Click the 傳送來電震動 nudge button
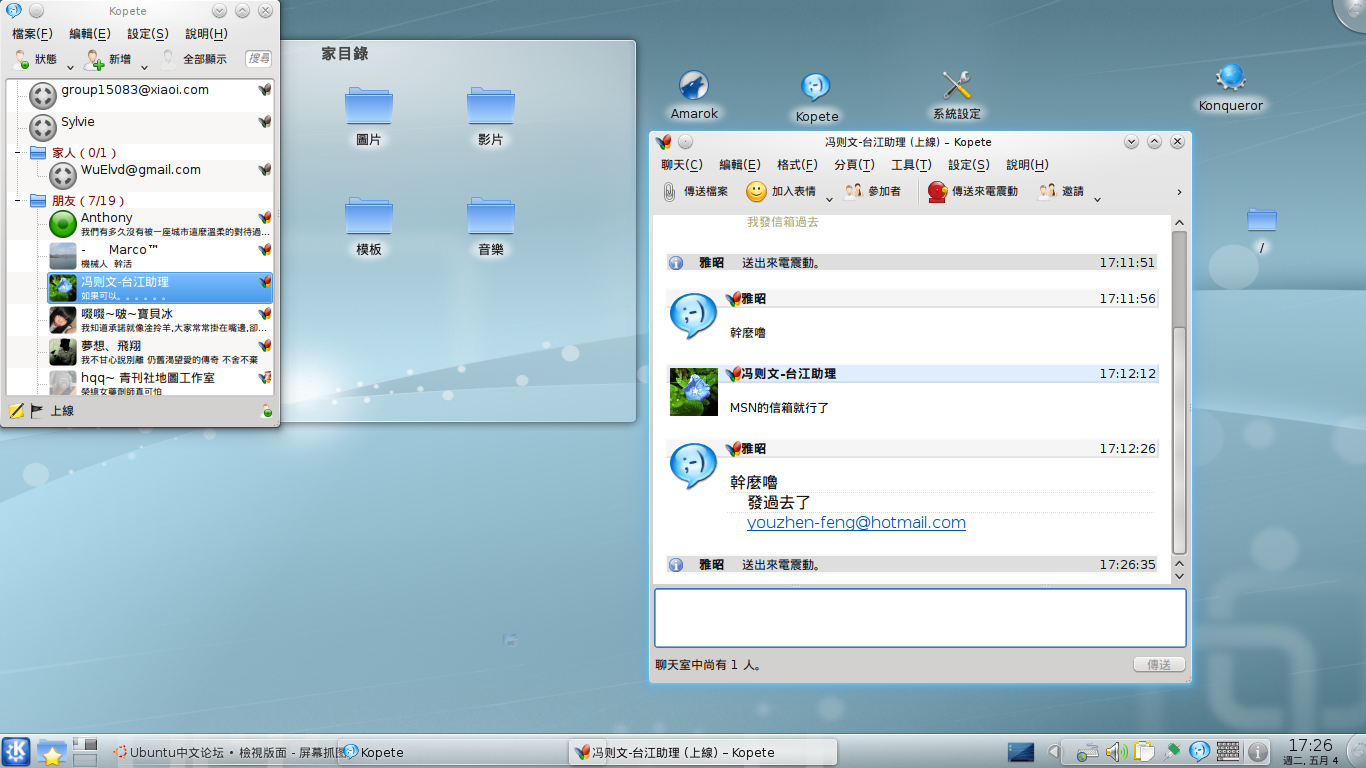This screenshot has height=768, width=1366. point(973,191)
